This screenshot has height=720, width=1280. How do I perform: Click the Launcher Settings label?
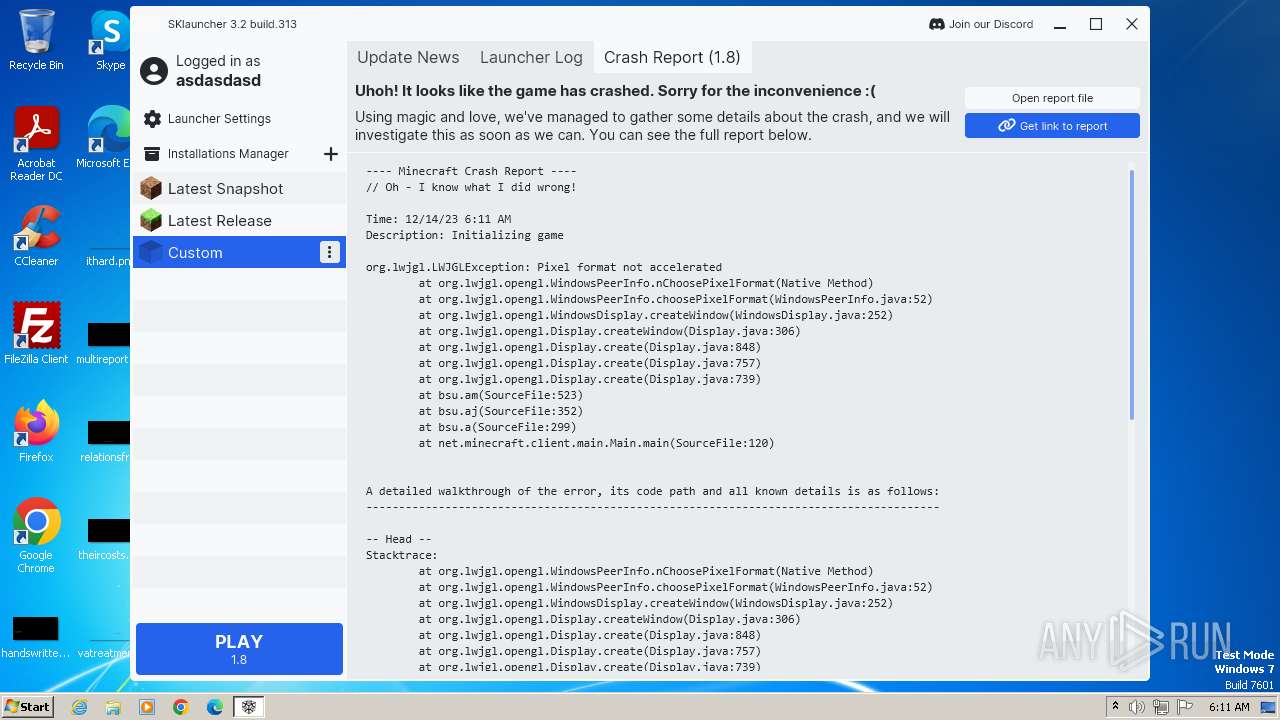point(219,119)
